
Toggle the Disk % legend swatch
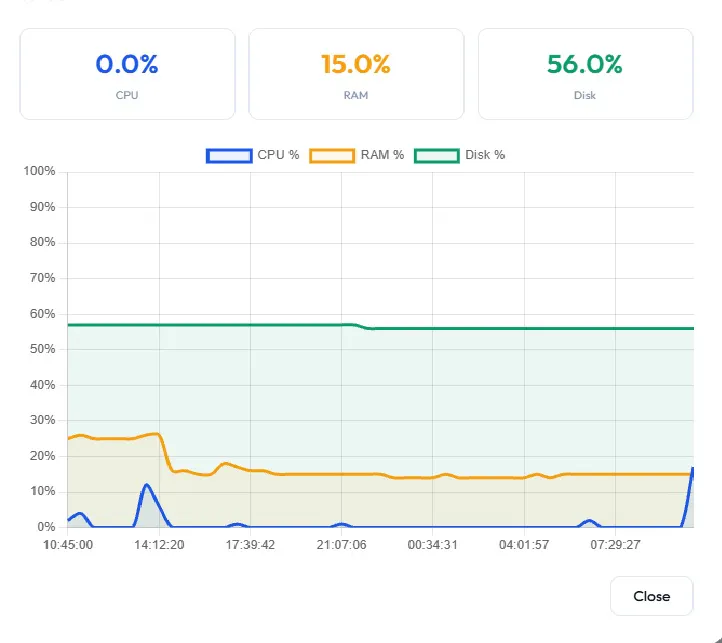pos(437,156)
